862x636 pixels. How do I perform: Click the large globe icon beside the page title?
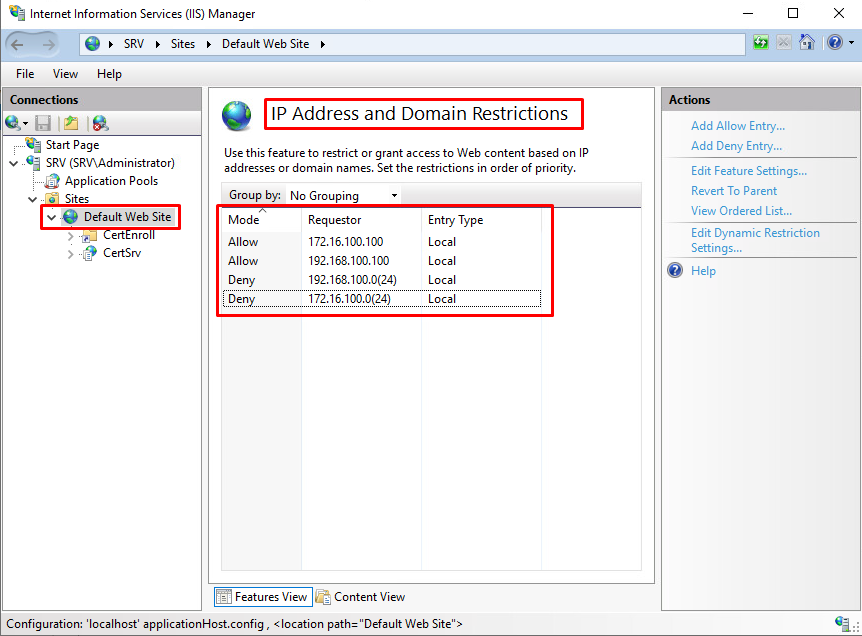pos(237,116)
